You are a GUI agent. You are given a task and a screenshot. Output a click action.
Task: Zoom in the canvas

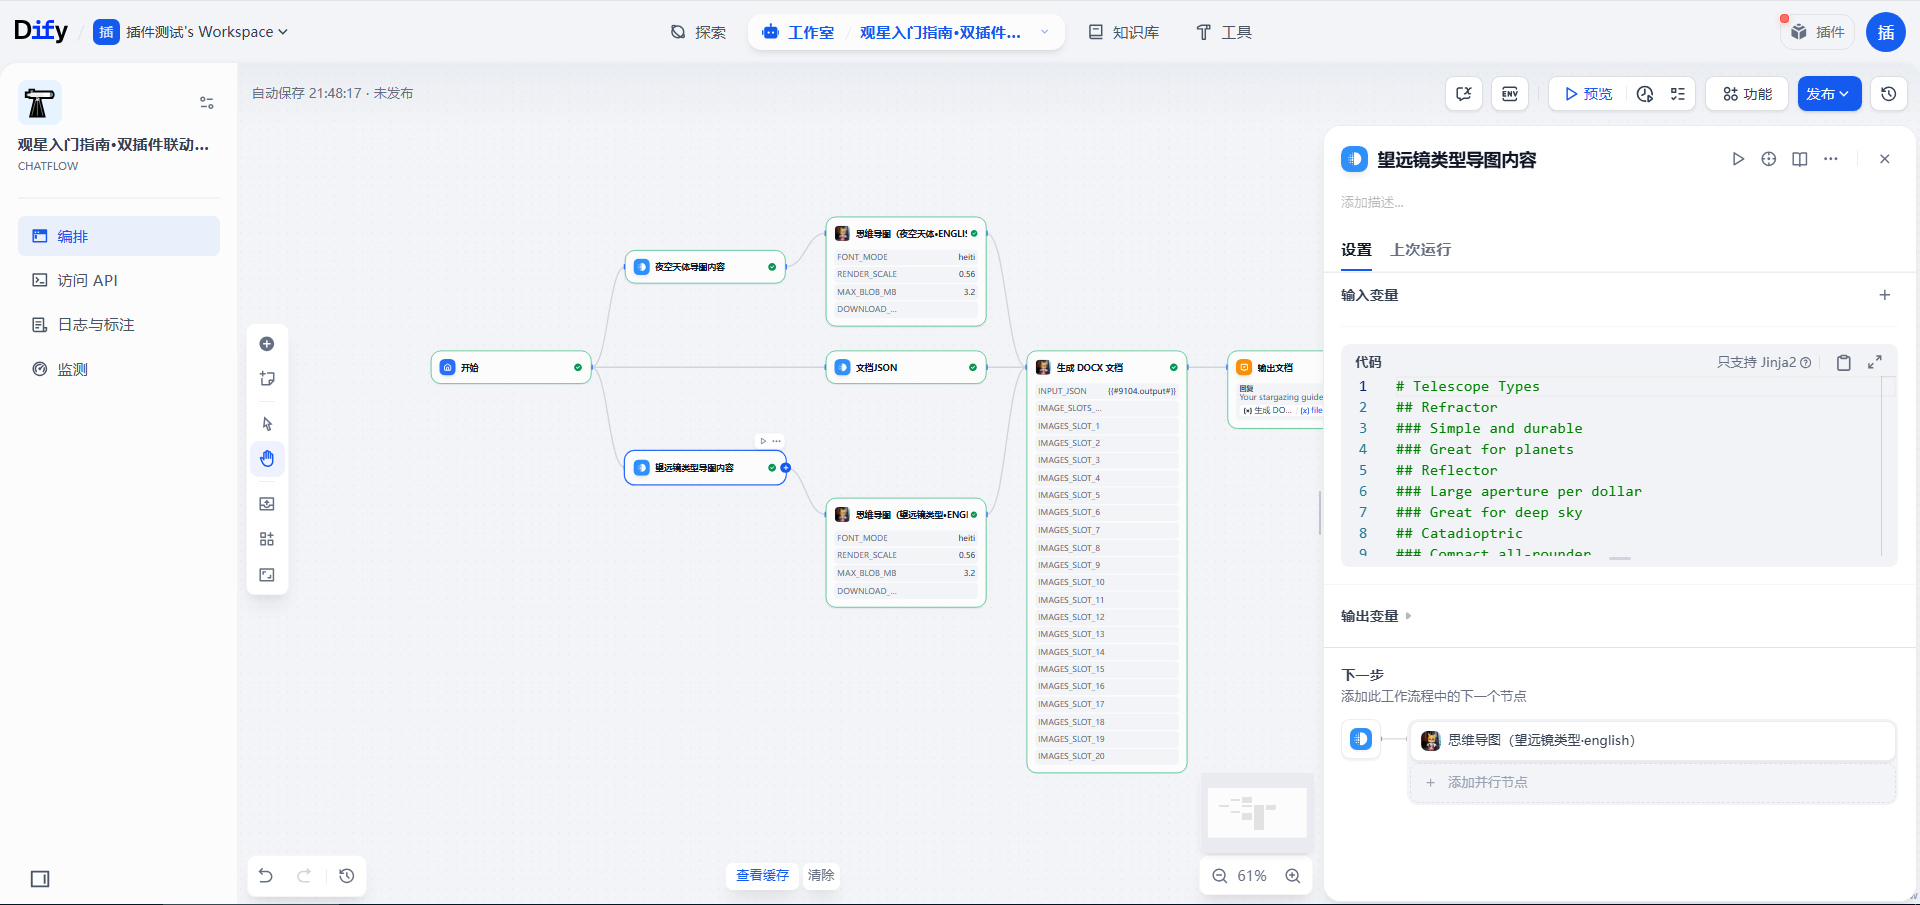pos(1293,876)
